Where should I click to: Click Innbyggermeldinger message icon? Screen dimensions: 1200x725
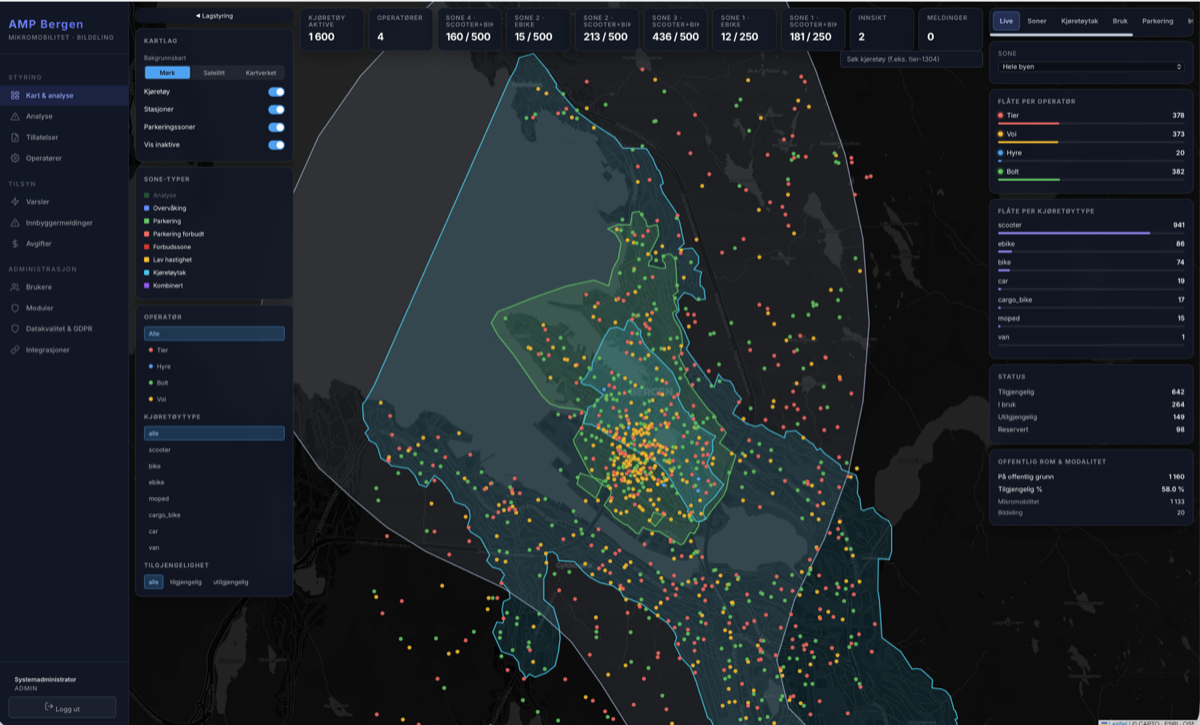(x=15, y=222)
